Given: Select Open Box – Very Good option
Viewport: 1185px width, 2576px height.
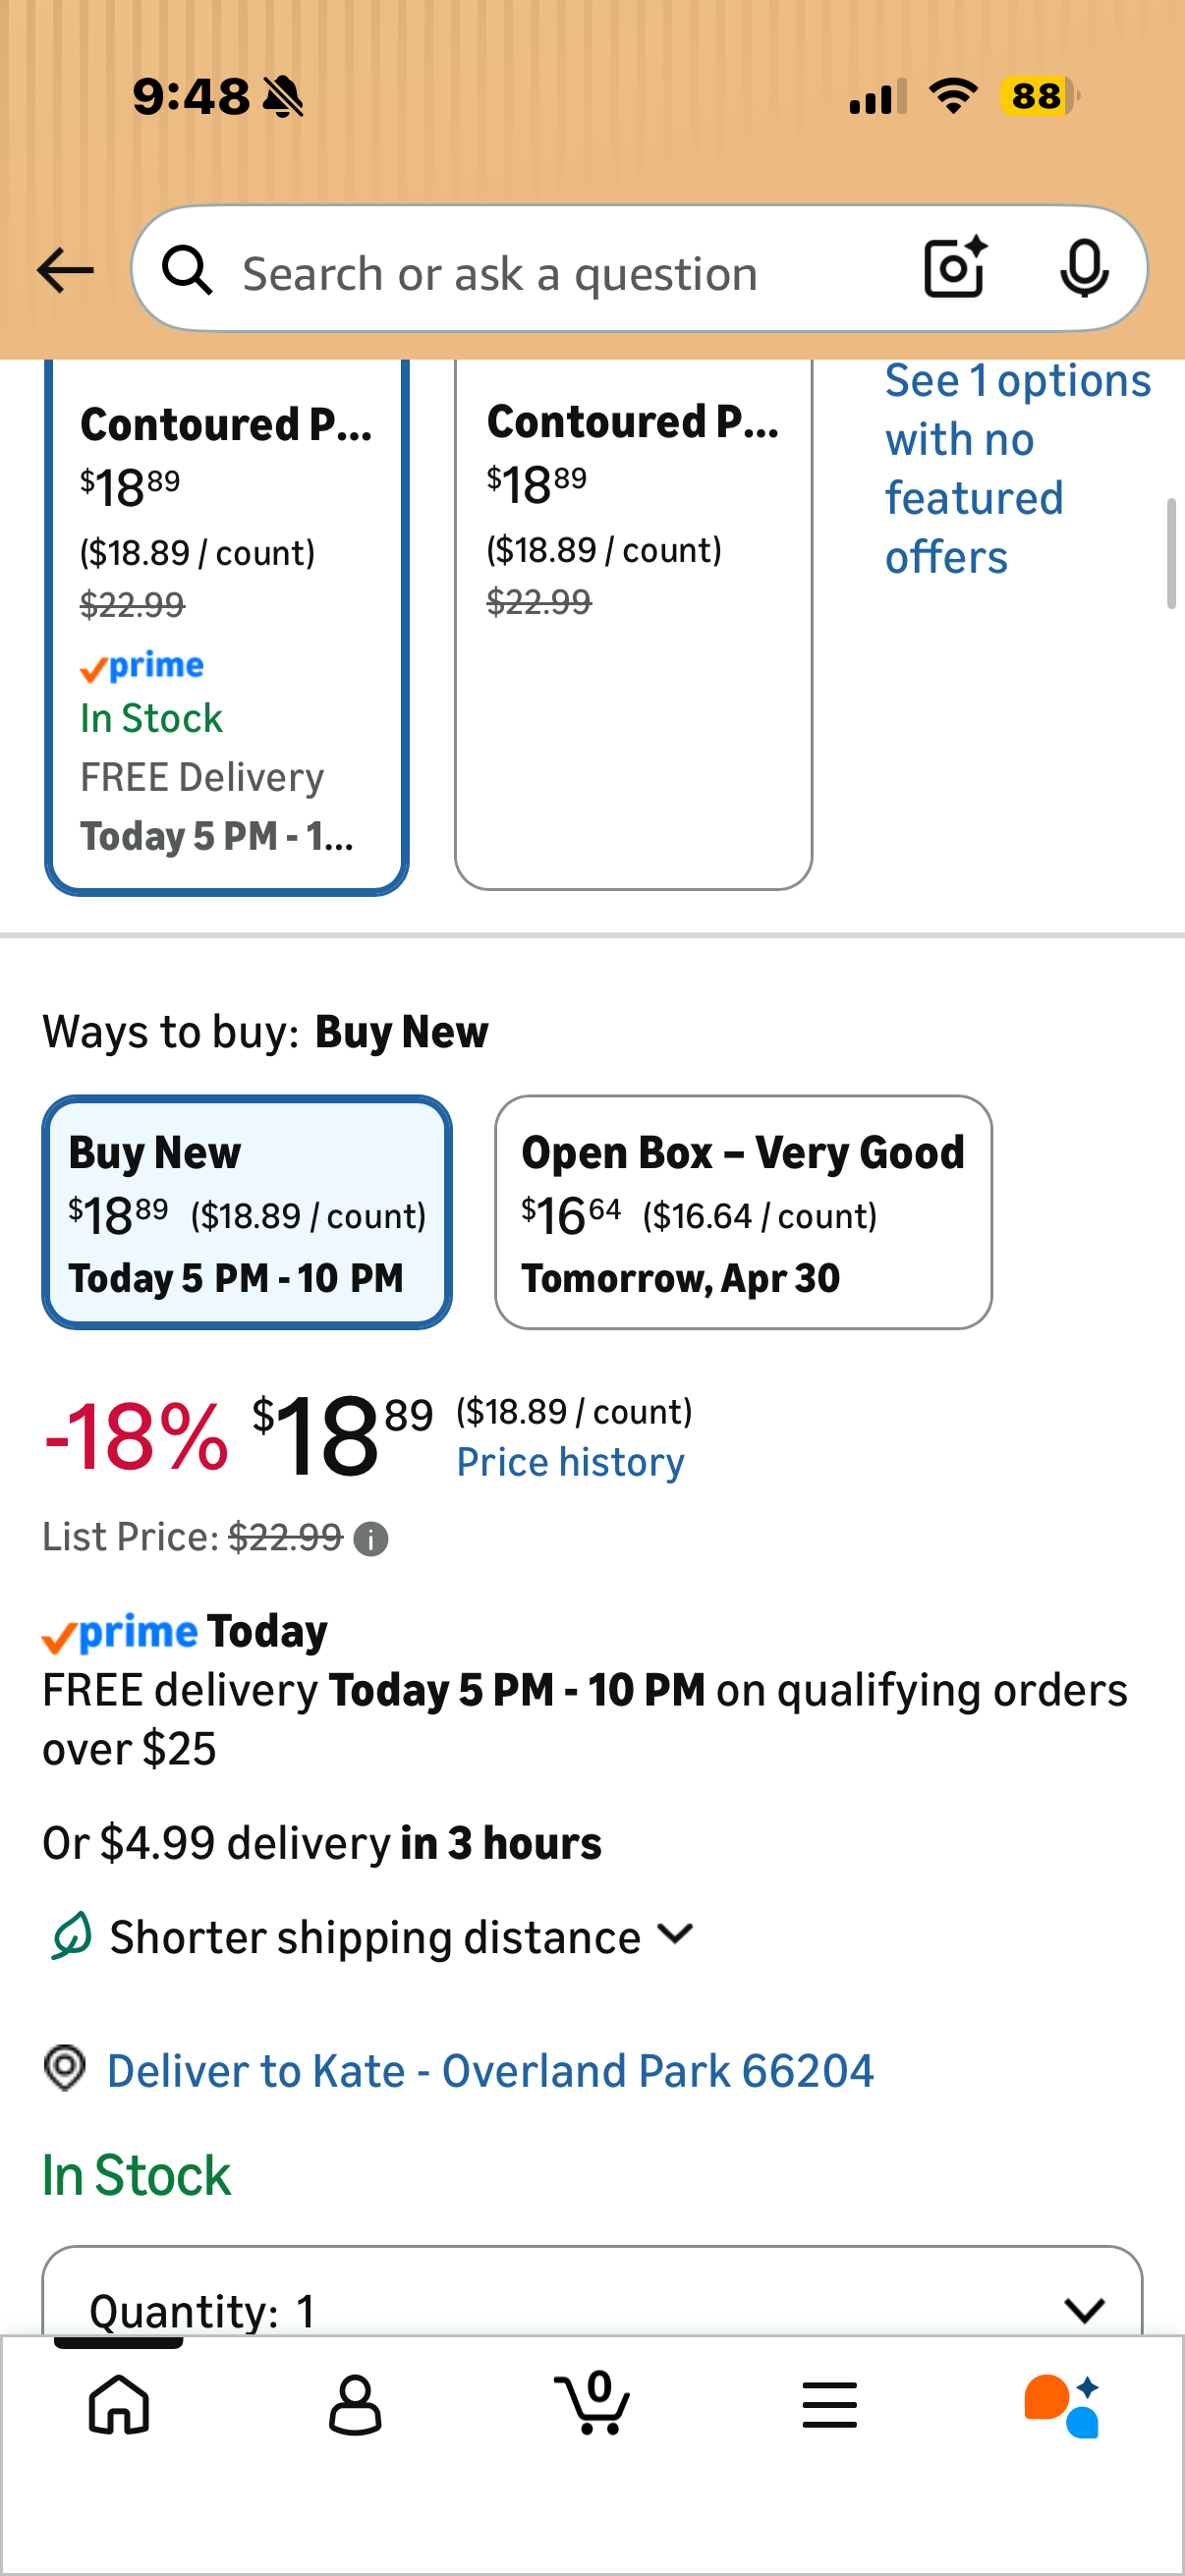Looking at the screenshot, I should pyautogui.click(x=743, y=1212).
